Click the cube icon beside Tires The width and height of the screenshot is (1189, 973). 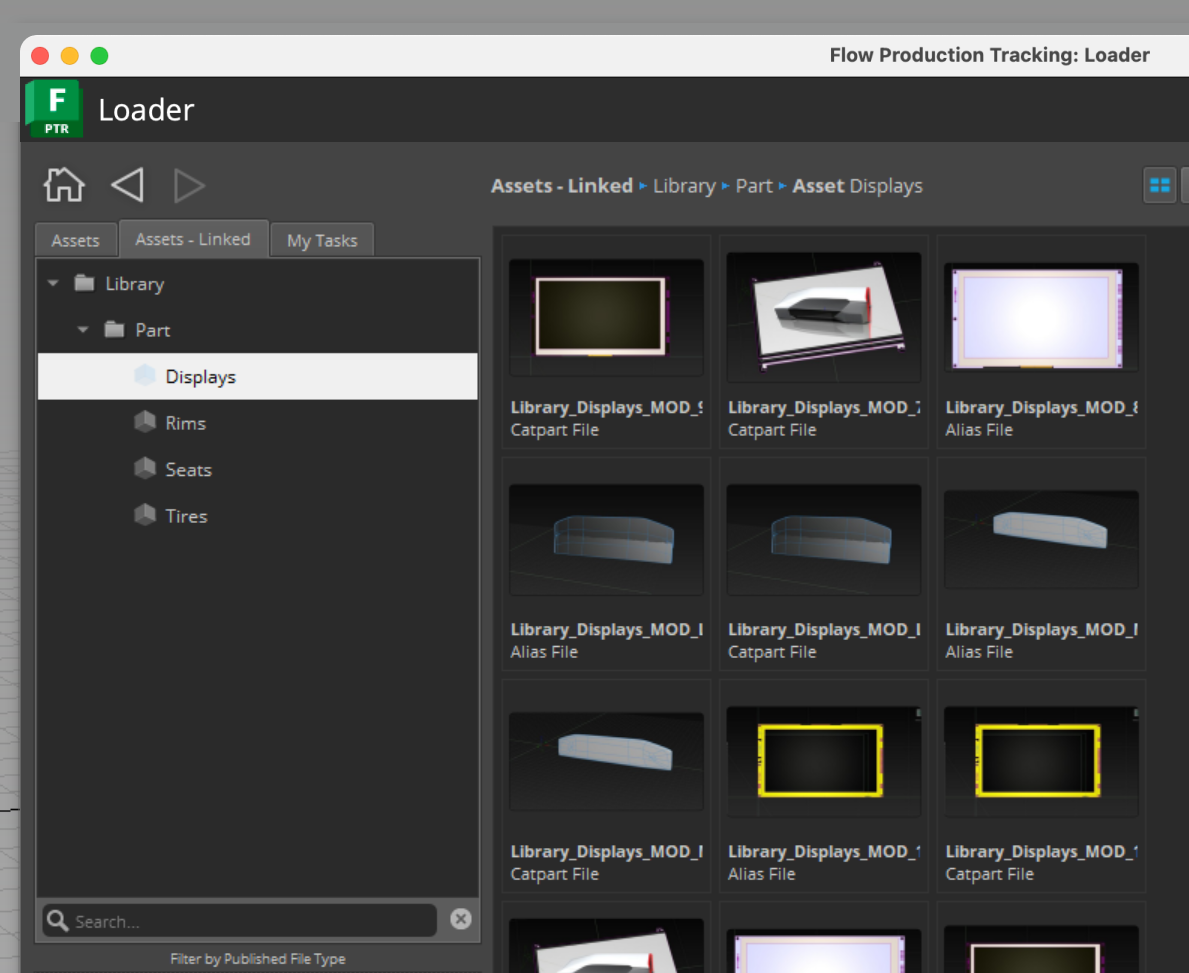coord(145,515)
